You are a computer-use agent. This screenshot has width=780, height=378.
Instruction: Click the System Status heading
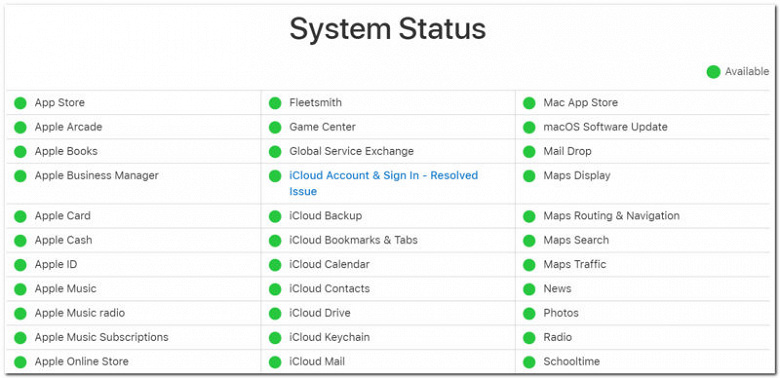click(388, 28)
